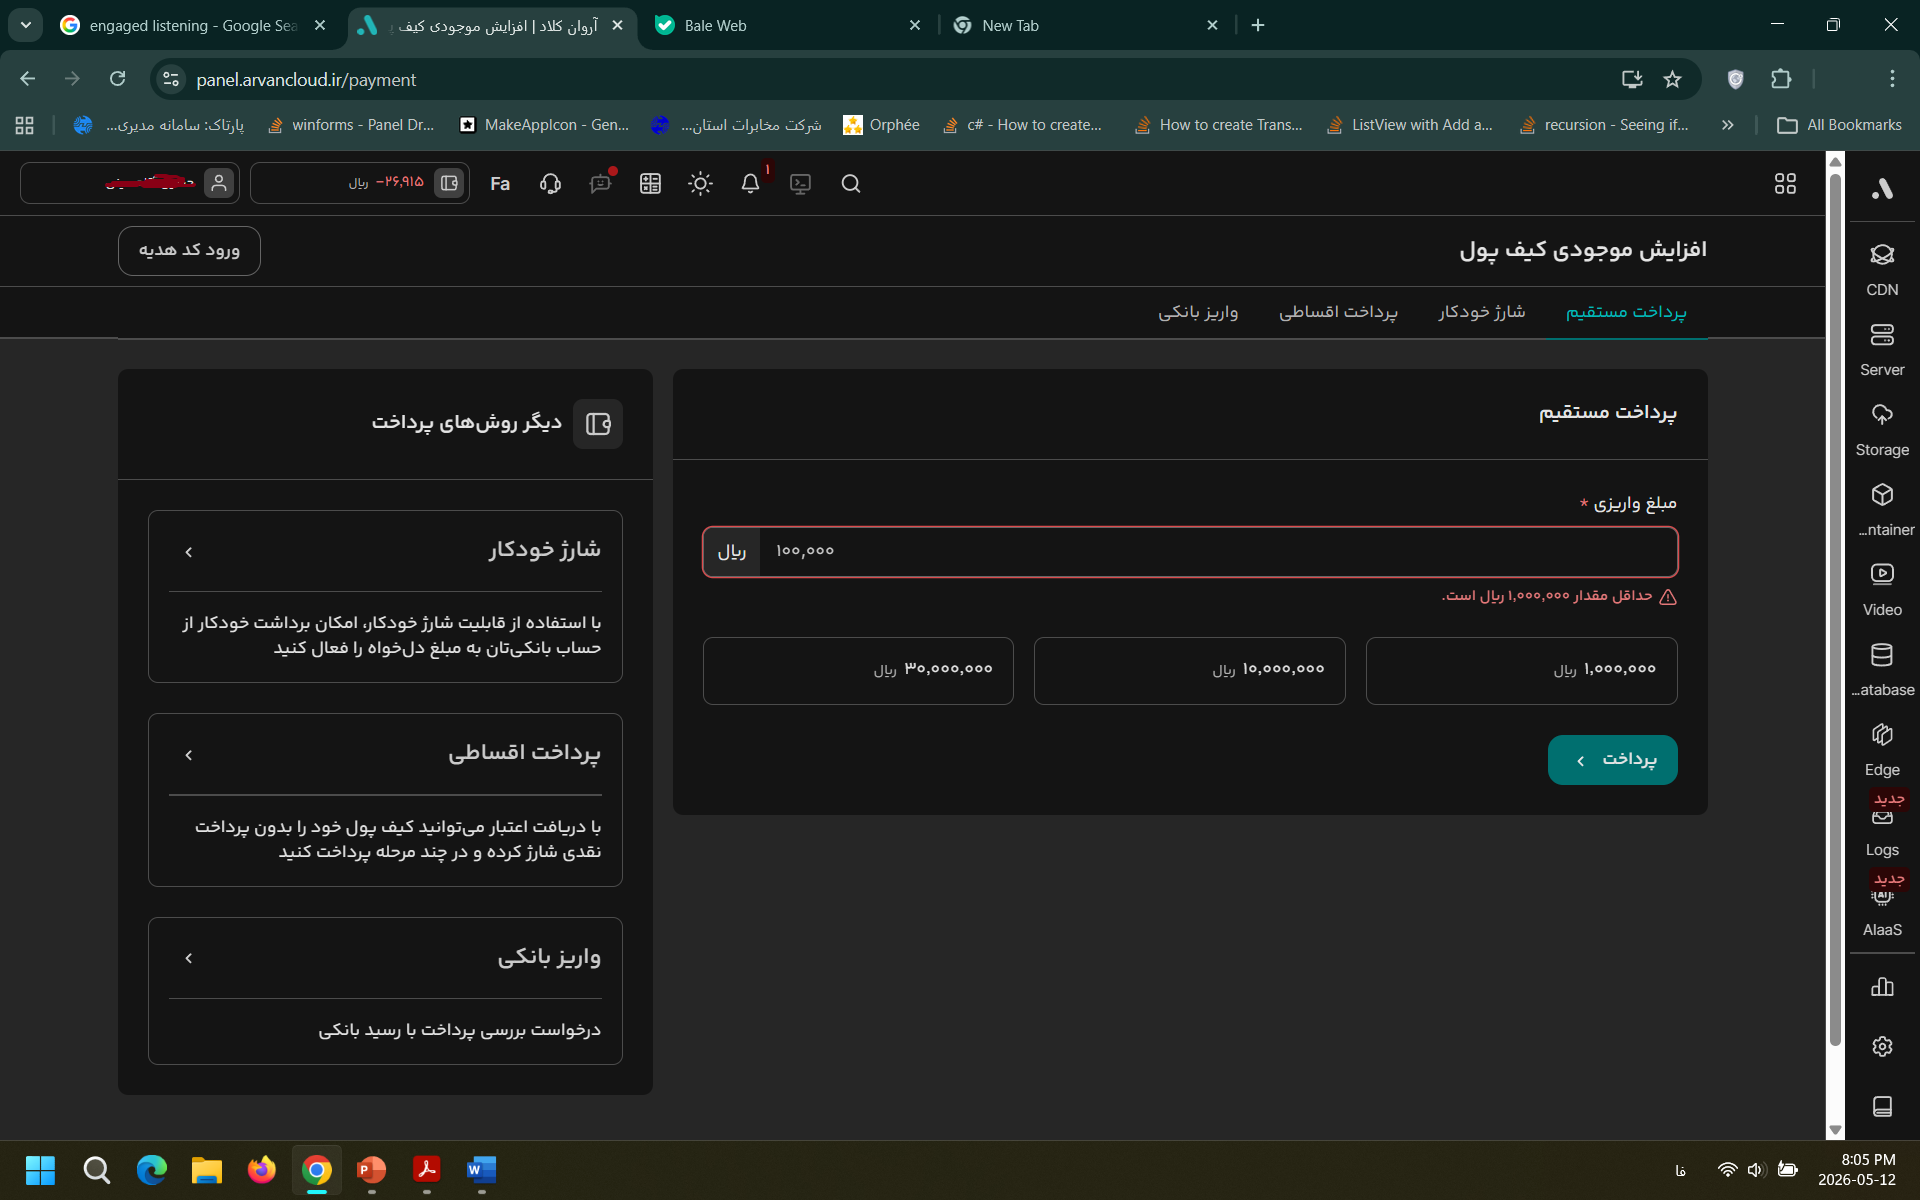Reload the page
This screenshot has height=1200, width=1920.
117,79
